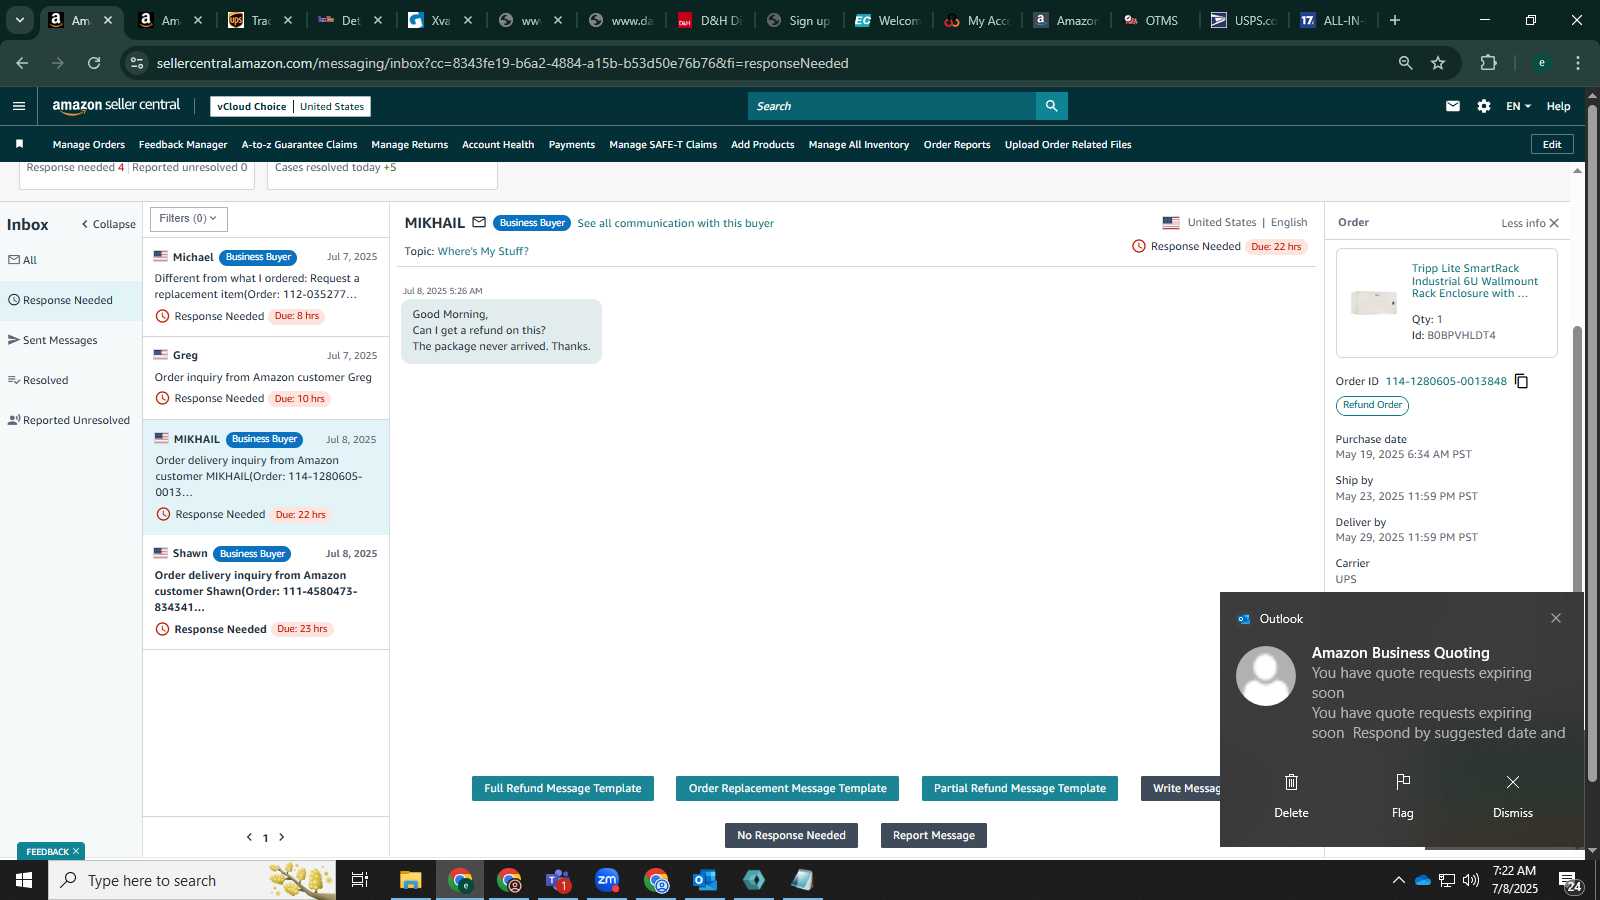Close the order info panel
The height and width of the screenshot is (900, 1600).
pyautogui.click(x=1554, y=223)
